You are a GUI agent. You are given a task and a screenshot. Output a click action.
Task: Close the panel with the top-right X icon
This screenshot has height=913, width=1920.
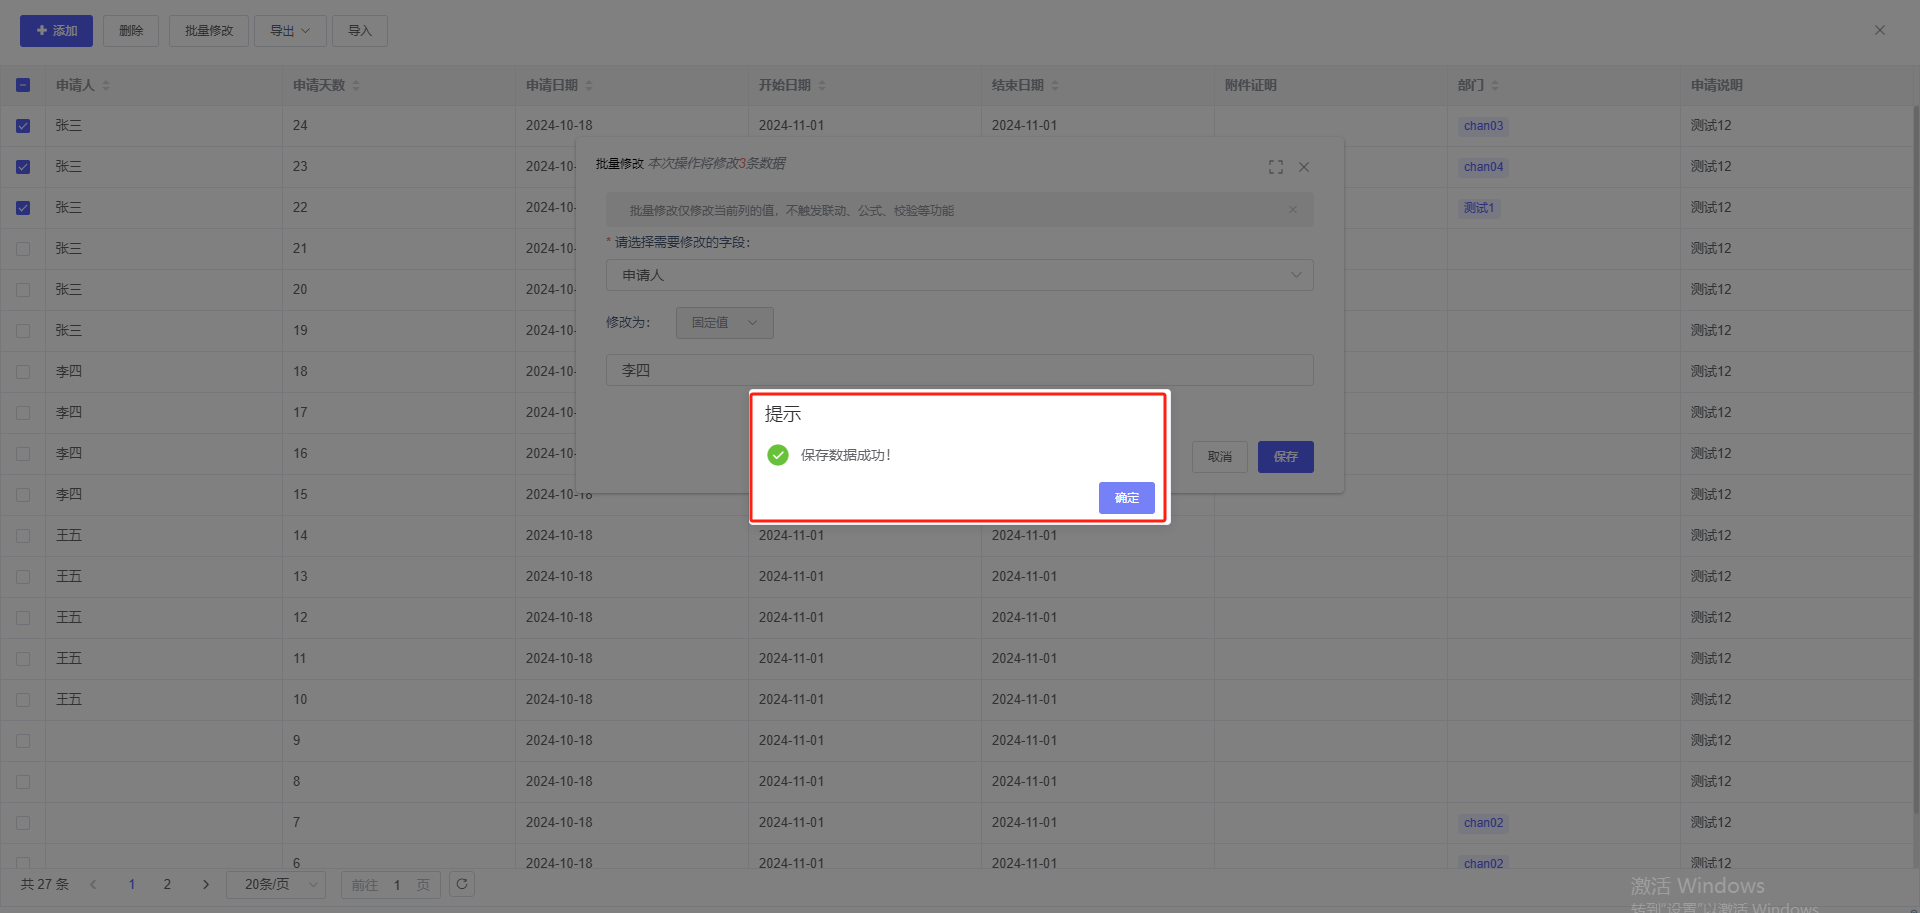(1879, 30)
